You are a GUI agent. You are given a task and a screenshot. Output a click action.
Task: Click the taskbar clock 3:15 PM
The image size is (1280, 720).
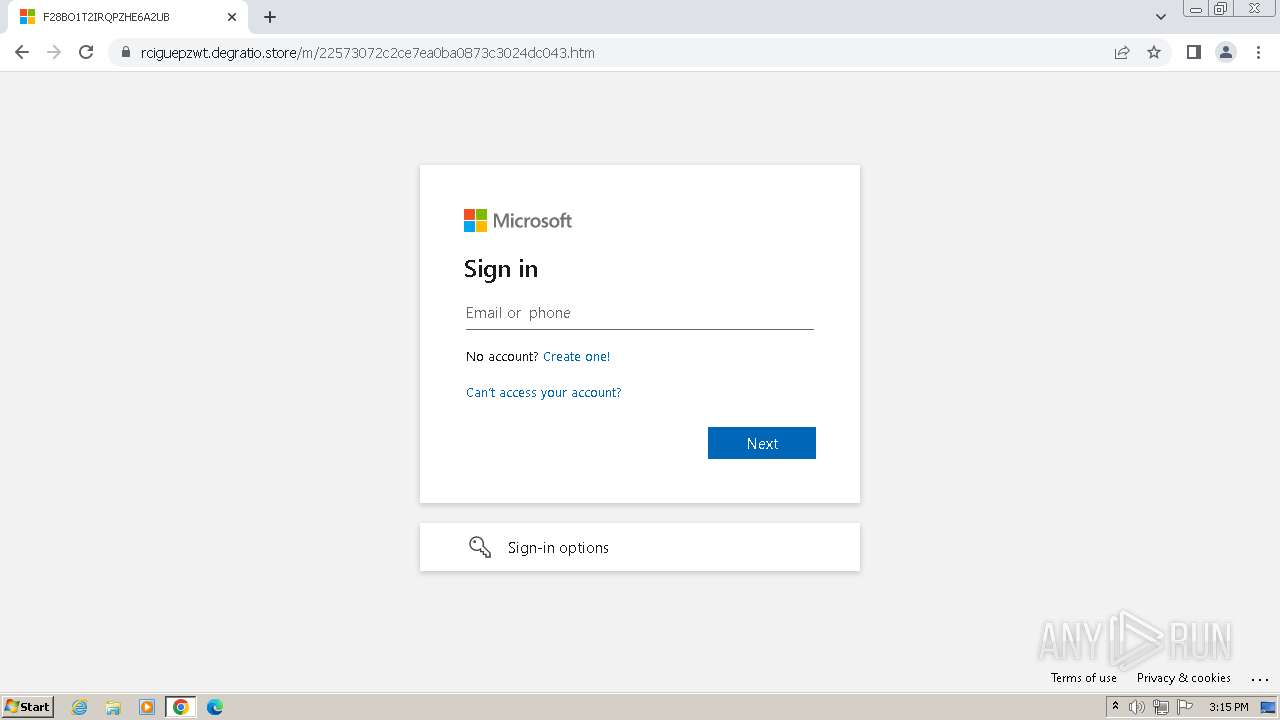point(1229,707)
